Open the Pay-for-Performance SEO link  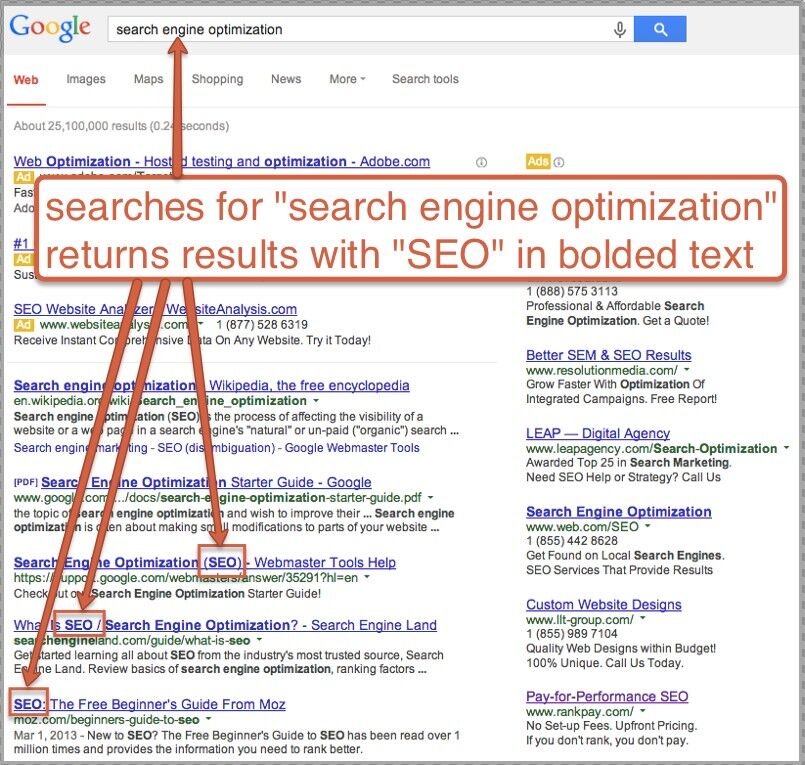click(x=607, y=696)
